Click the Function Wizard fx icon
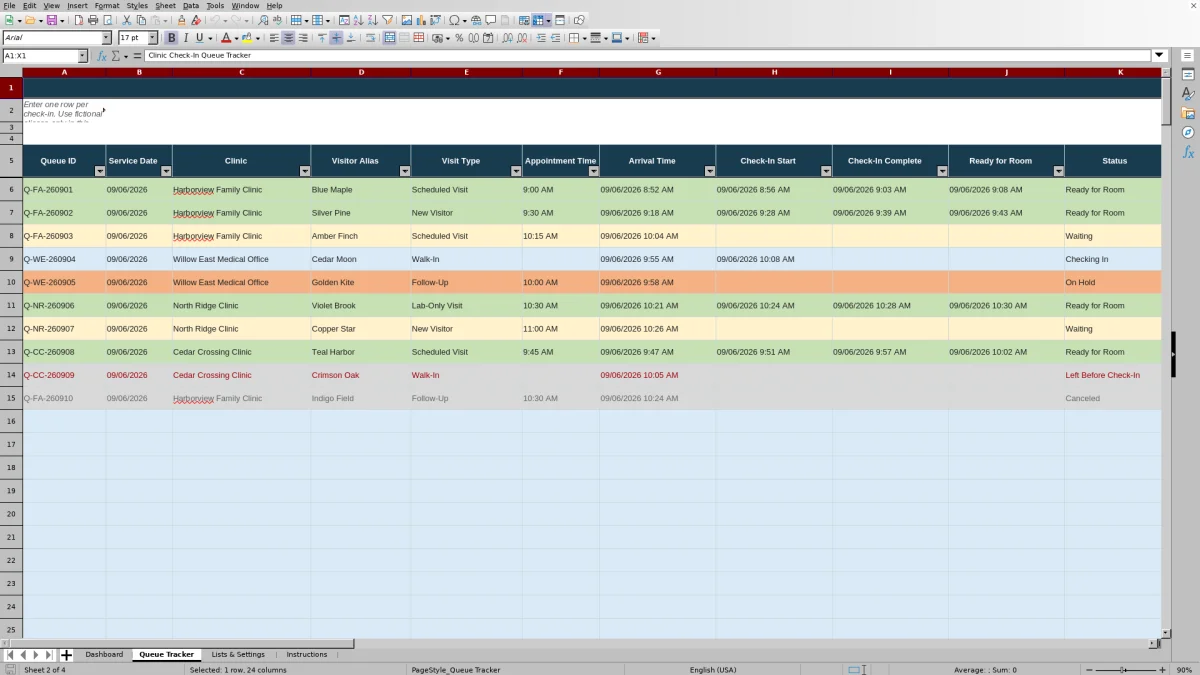Screen dimensions: 1200x675 coord(101,56)
